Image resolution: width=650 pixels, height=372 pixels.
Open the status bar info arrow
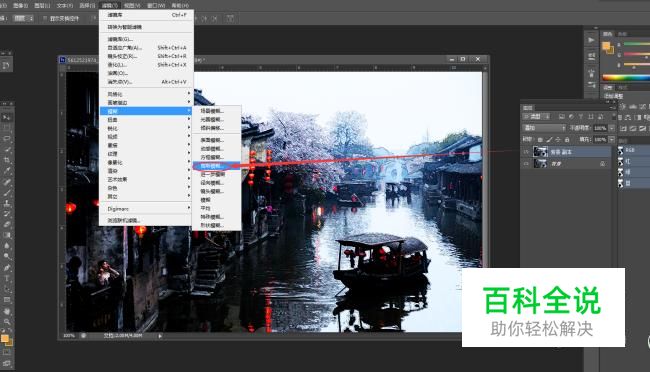160,336
